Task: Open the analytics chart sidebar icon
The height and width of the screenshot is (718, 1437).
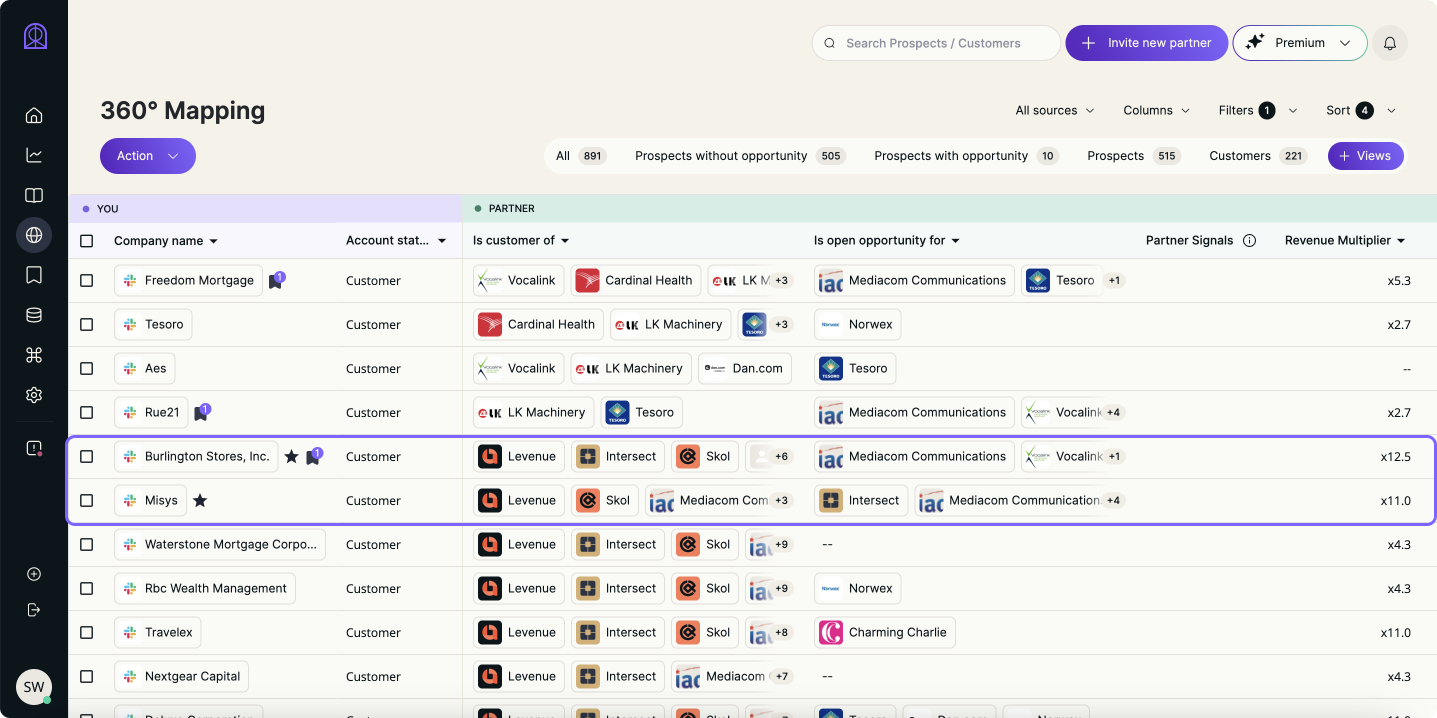Action: pos(34,155)
